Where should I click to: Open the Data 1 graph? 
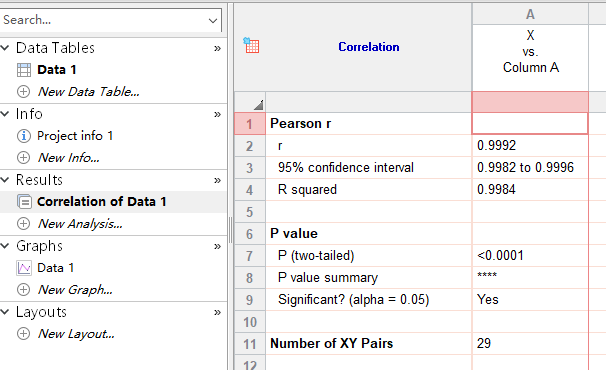(x=55, y=268)
